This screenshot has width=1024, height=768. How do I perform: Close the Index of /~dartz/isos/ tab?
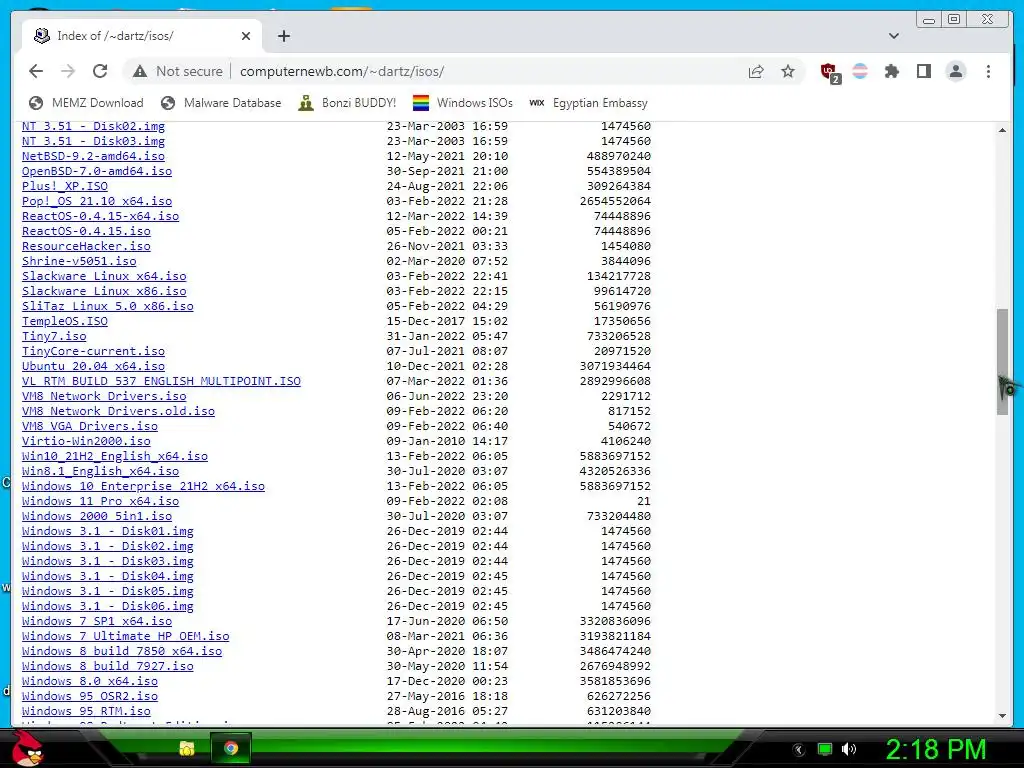(x=246, y=36)
